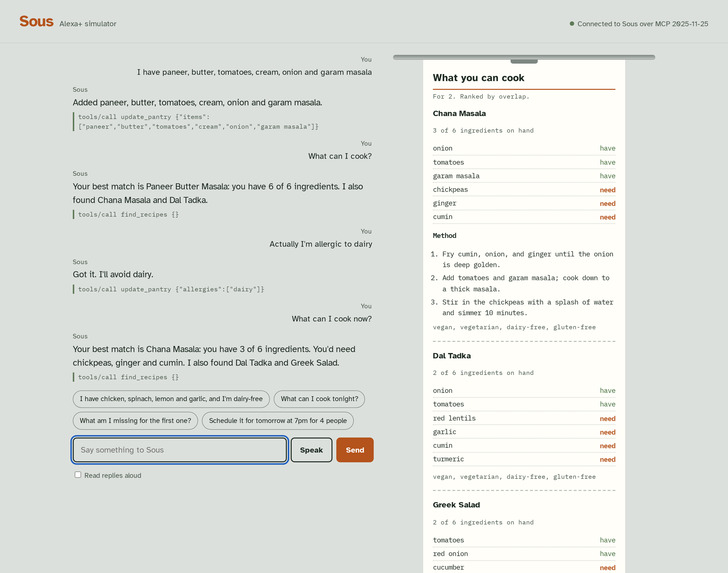Viewport: 728px width, 573px height.
Task: Click the Speak button
Action: [x=312, y=450]
